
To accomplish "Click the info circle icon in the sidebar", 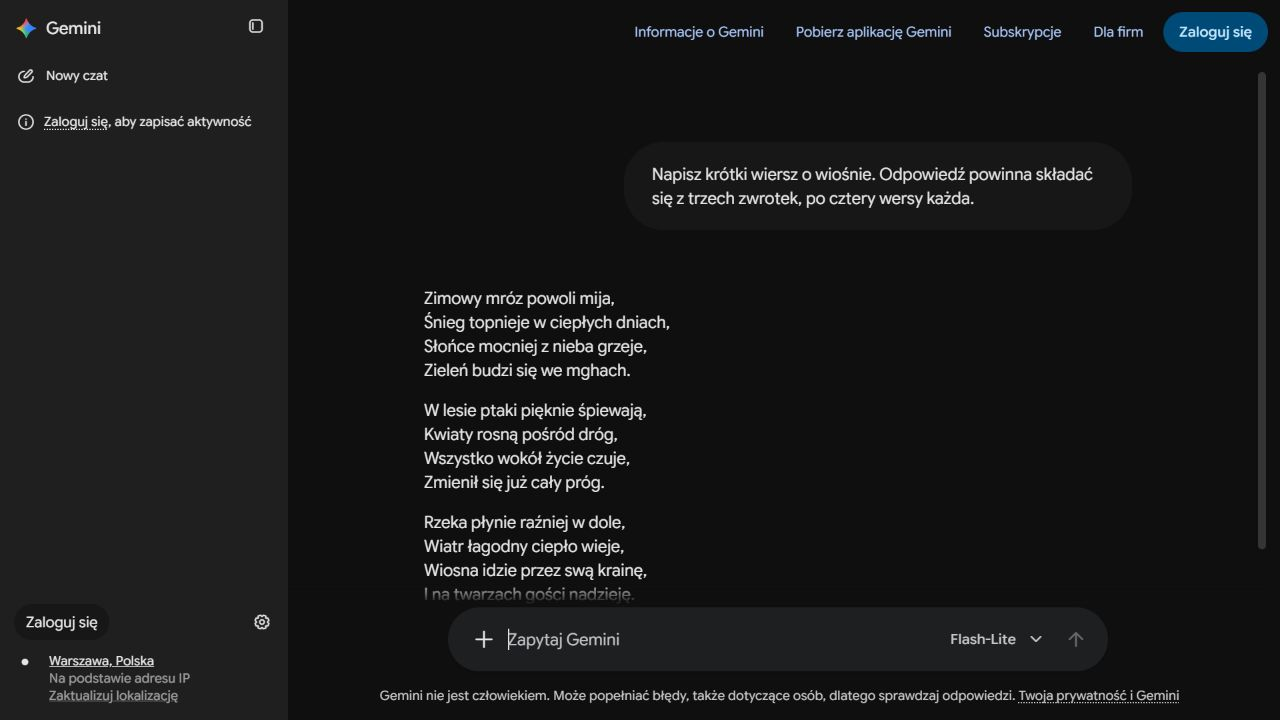I will point(26,122).
